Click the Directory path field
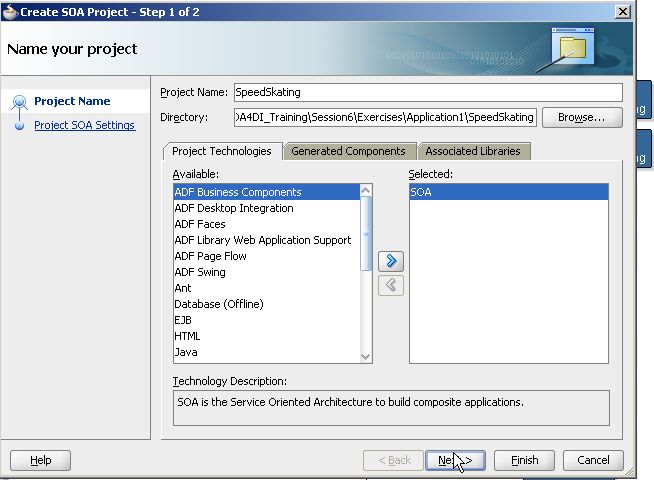Image resolution: width=654 pixels, height=480 pixels. pos(385,117)
